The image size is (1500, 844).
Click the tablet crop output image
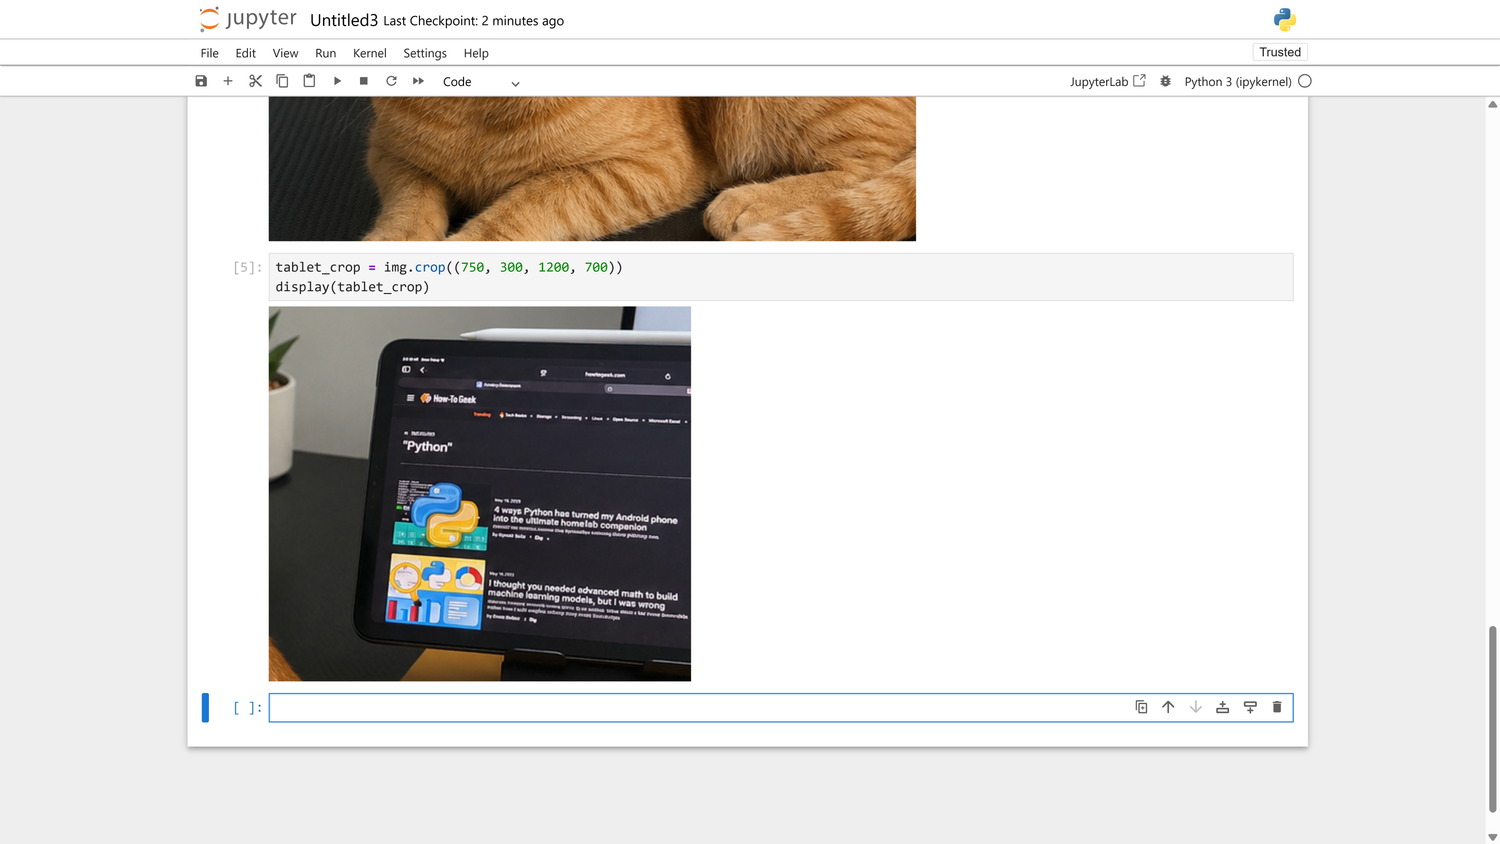click(x=480, y=494)
